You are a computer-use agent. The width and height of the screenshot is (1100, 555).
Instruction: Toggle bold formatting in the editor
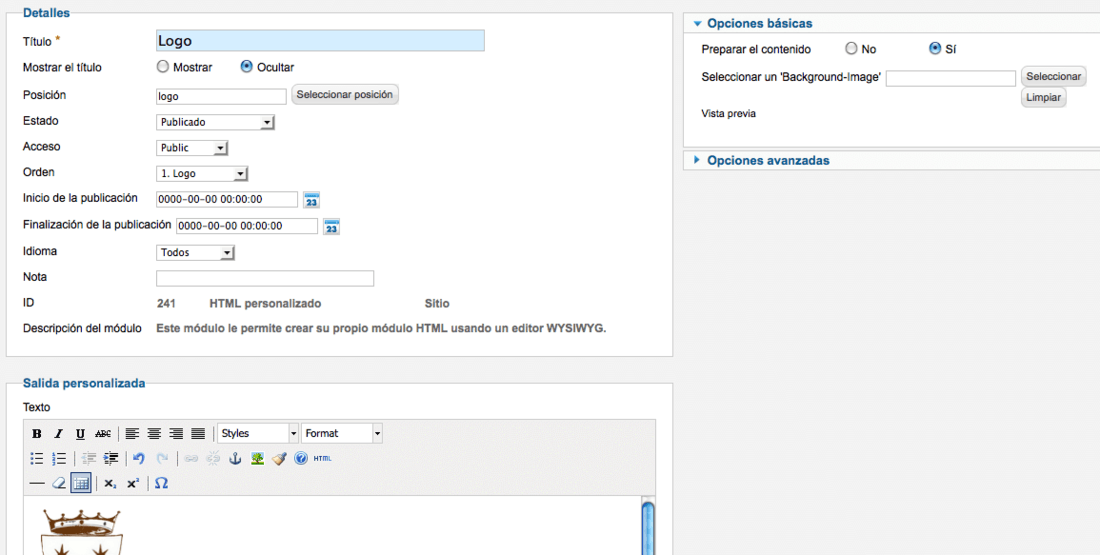tap(37, 434)
